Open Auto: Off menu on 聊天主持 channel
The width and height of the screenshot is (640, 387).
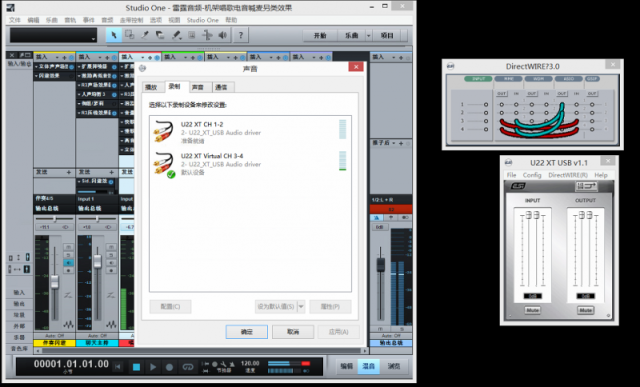pos(97,336)
